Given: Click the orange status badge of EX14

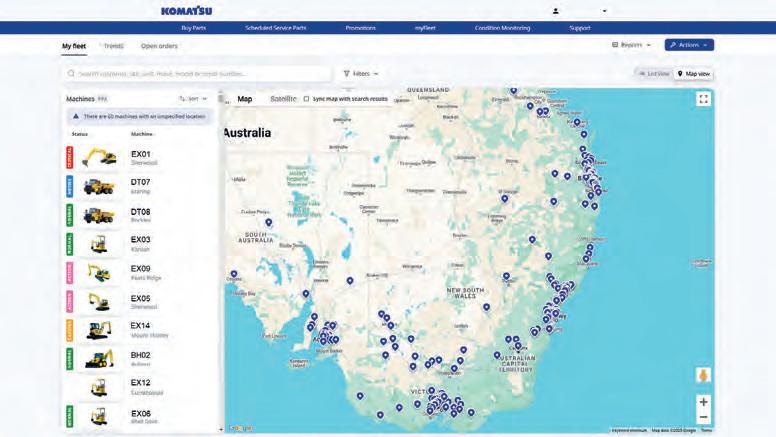Looking at the screenshot, I should pos(69,330).
